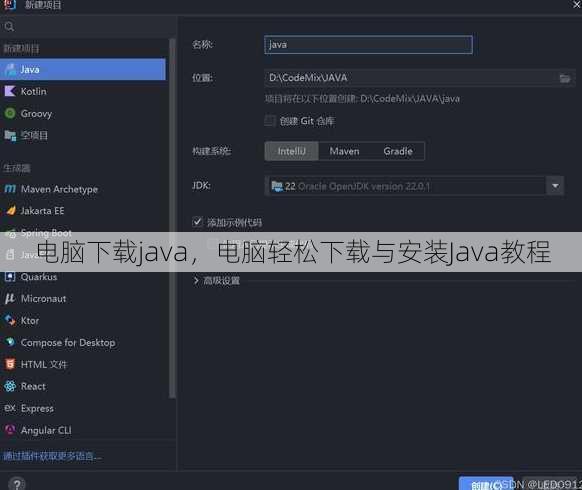Click Compose for Desktop text entry
This screenshot has width=582, height=490.
68,343
